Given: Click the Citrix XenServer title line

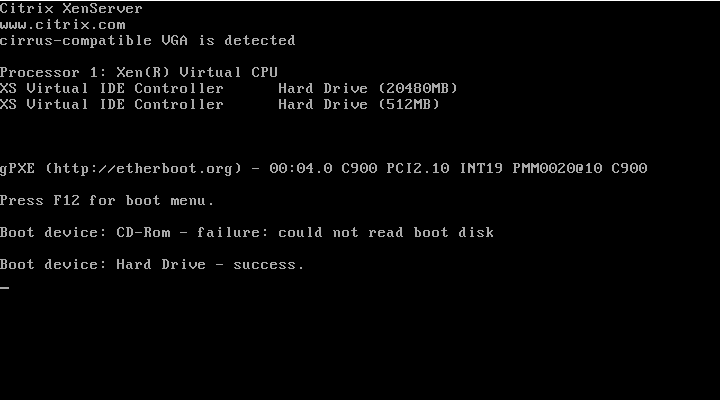Looking at the screenshot, I should pos(71,9).
